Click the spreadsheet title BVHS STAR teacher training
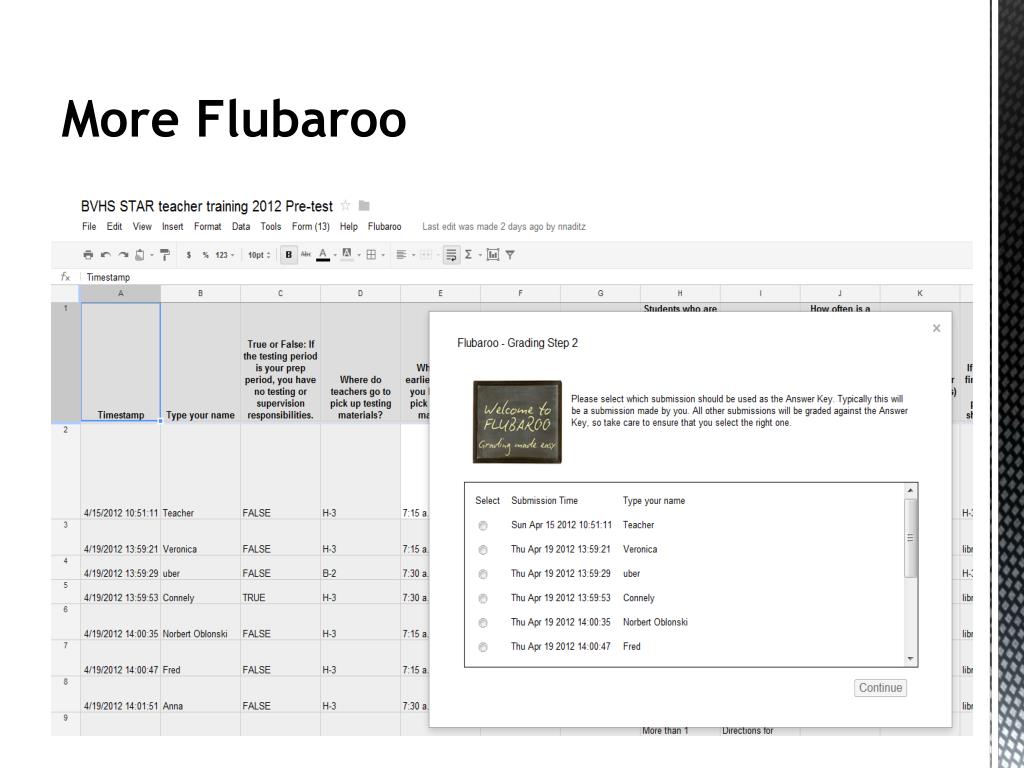Image resolution: width=1024 pixels, height=768 pixels. [207, 206]
